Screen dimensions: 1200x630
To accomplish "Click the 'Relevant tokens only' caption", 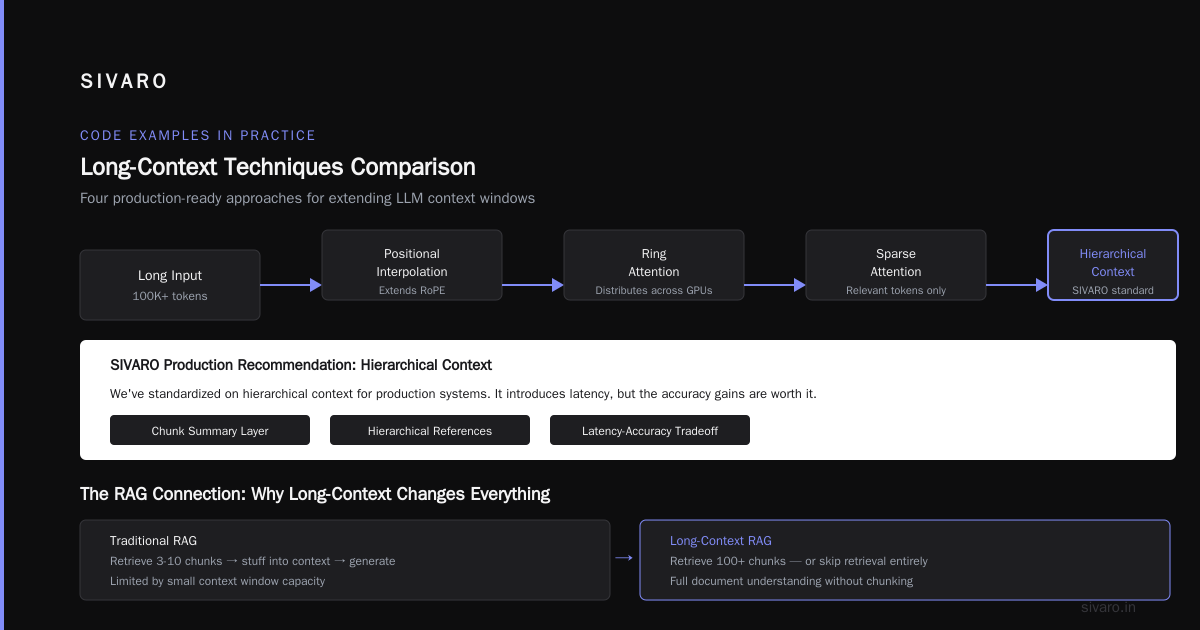I will 896,291.
